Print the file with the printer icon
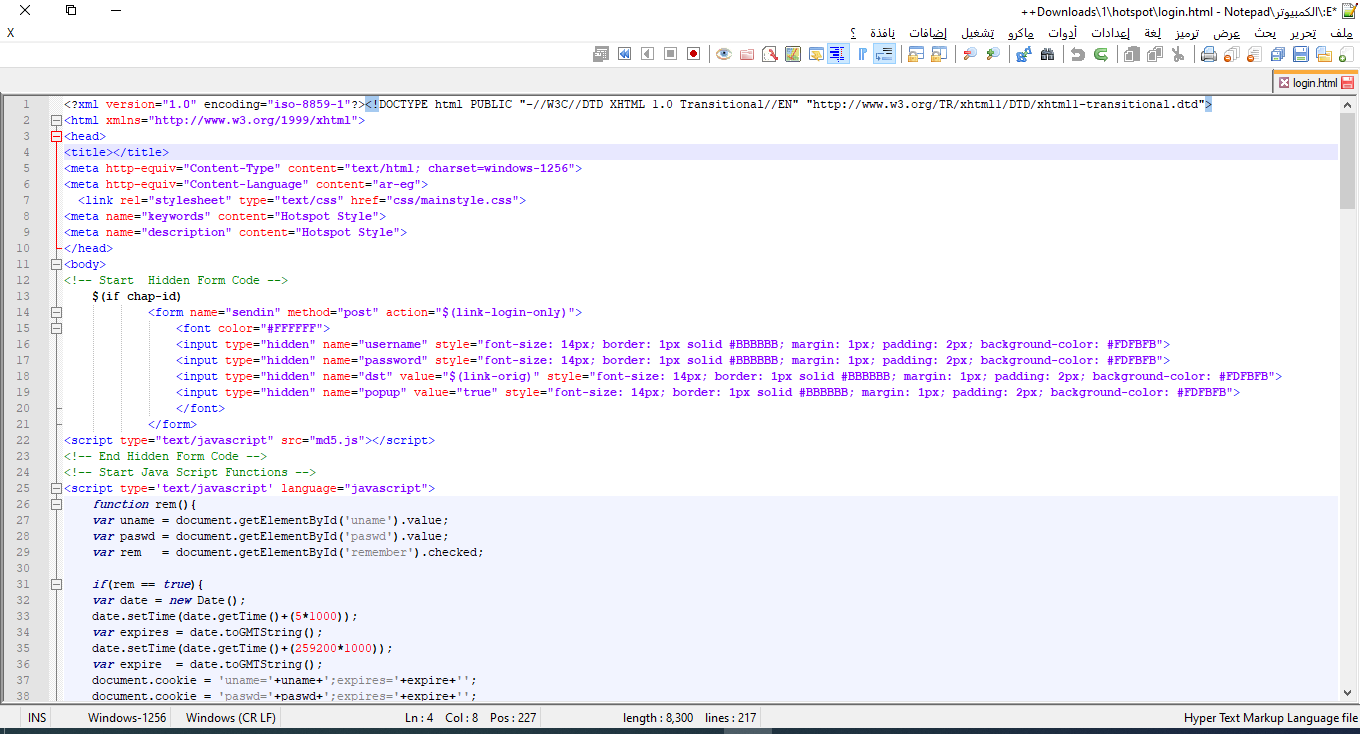1360x734 pixels. (1208, 54)
